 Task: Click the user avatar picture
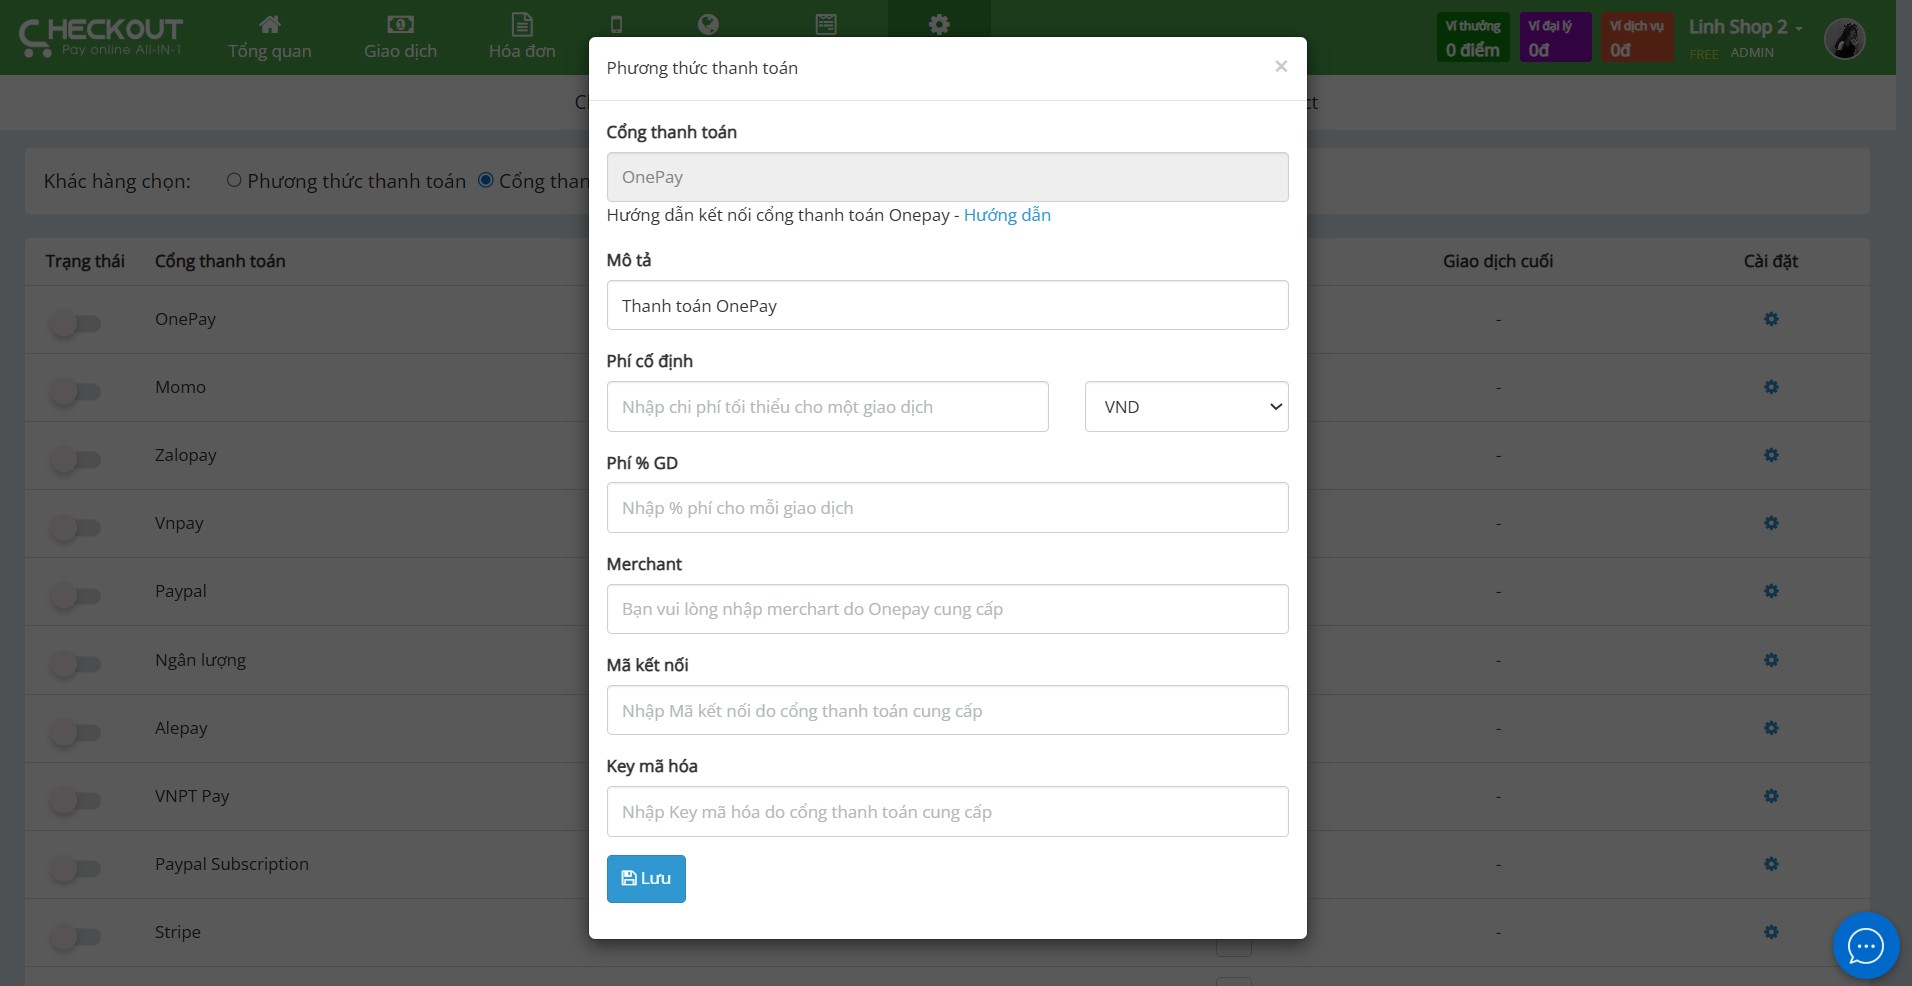(1845, 39)
